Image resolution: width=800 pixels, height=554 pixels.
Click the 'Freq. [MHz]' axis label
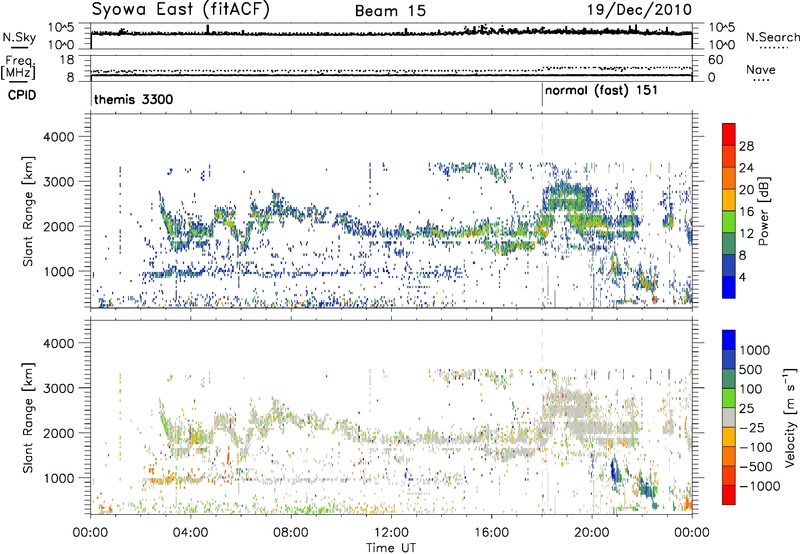[18, 67]
